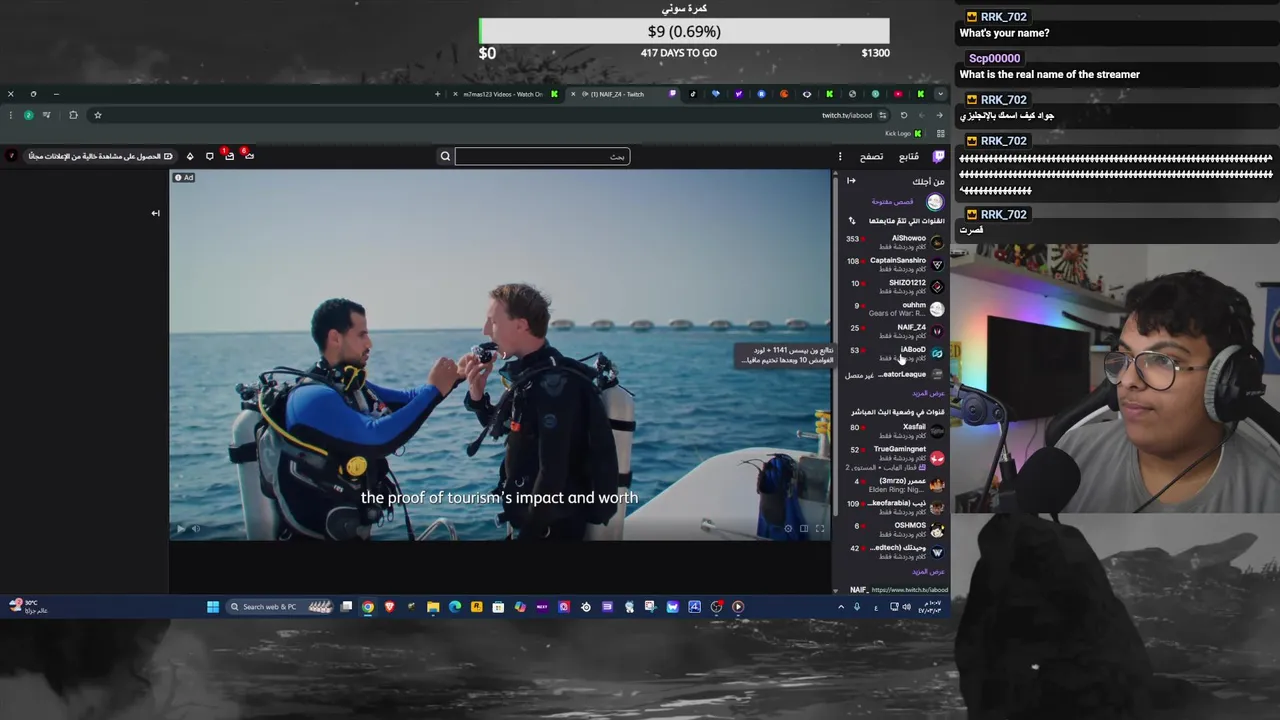This screenshot has height=720, width=1280.
Task: Open the system tray volume icon
Action: (906, 607)
